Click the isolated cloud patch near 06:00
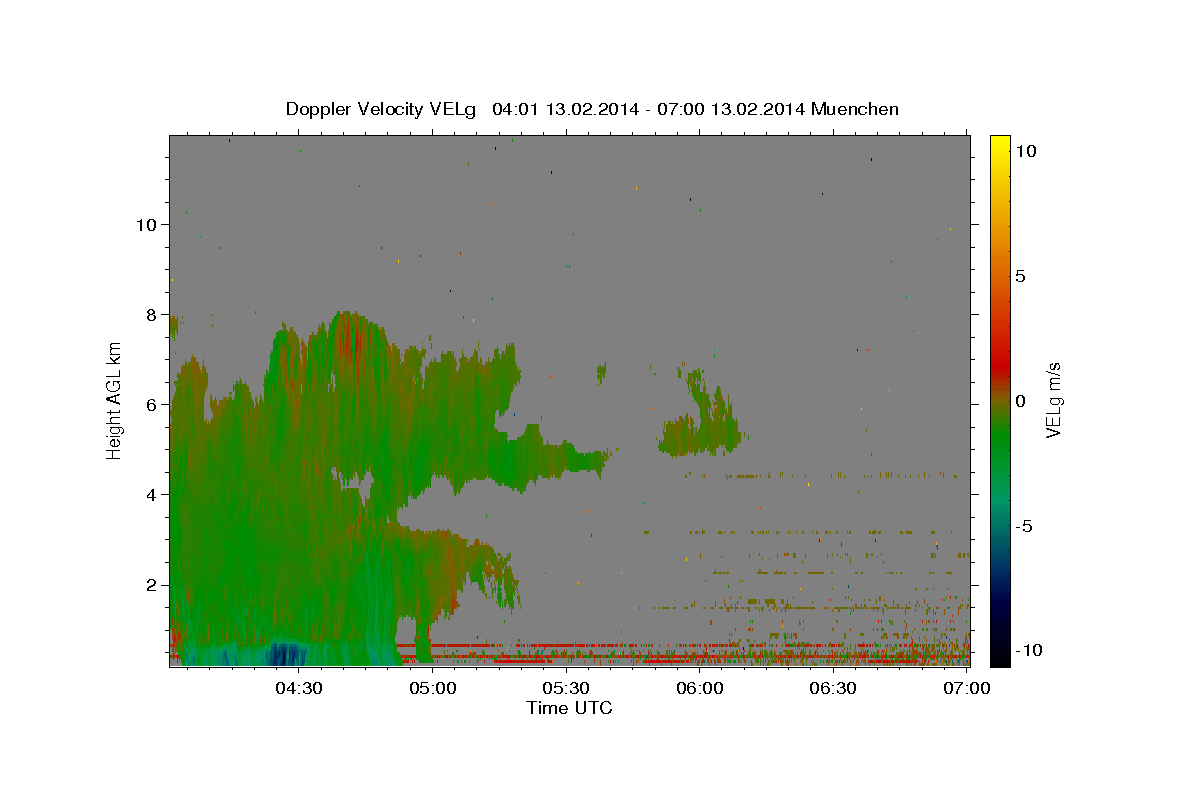The width and height of the screenshot is (1200, 800). (x=700, y=430)
